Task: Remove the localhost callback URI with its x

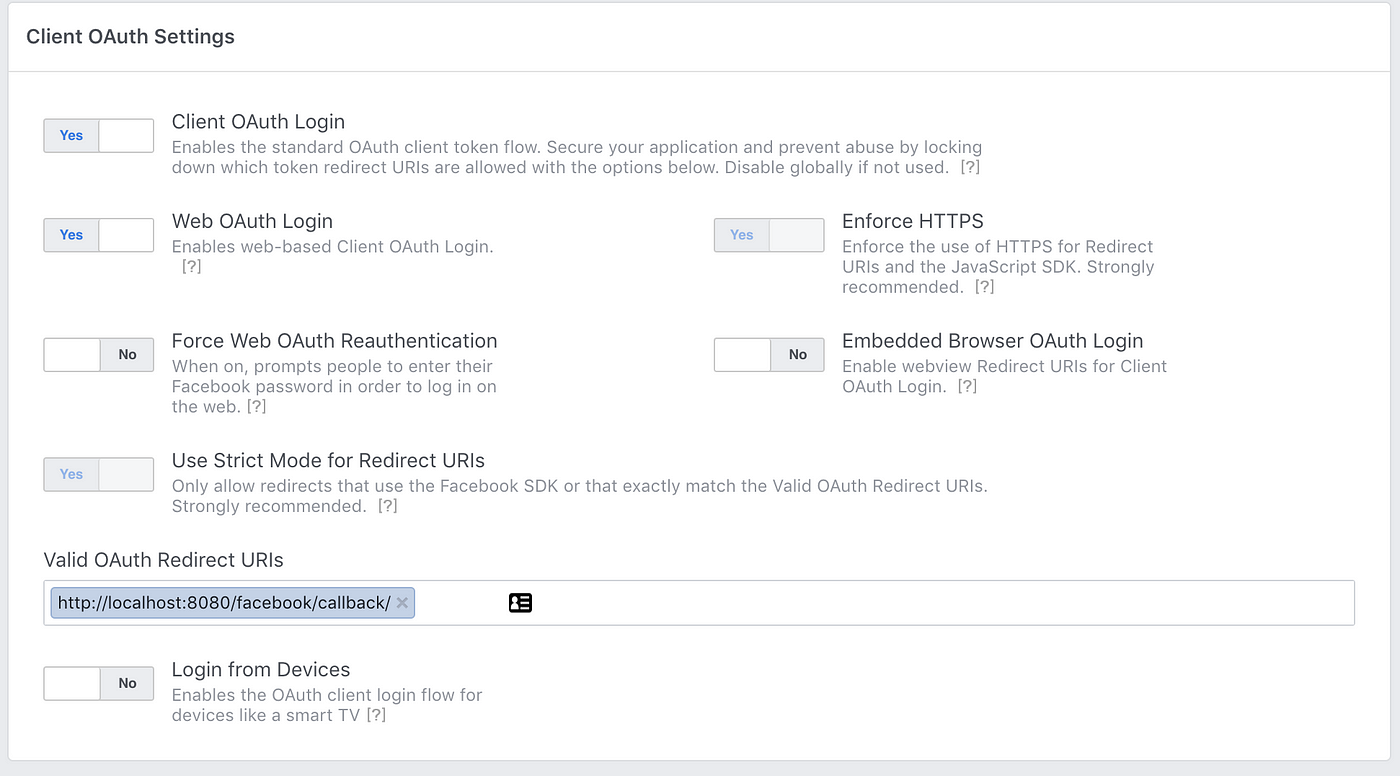Action: pos(402,602)
